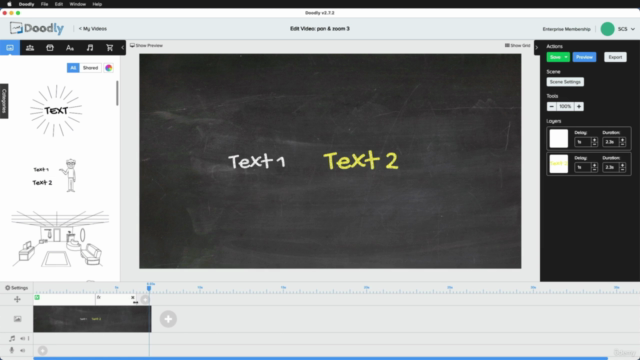Click Text 2 layer Delay field
This screenshot has width=640, height=360.
point(582,167)
